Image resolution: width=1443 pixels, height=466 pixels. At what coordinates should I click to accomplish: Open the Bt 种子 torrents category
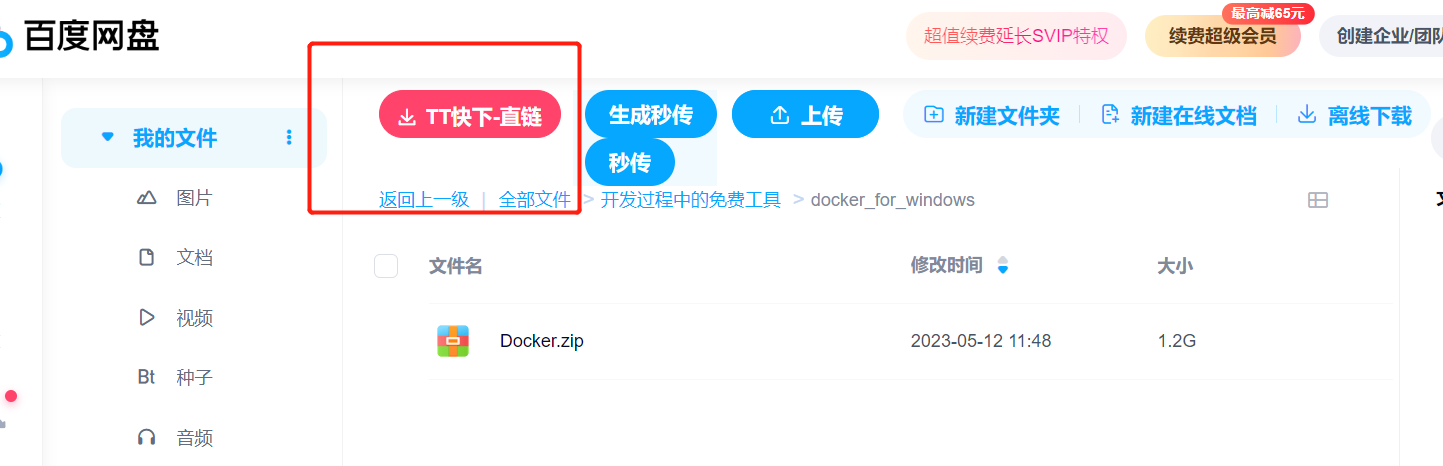[174, 378]
